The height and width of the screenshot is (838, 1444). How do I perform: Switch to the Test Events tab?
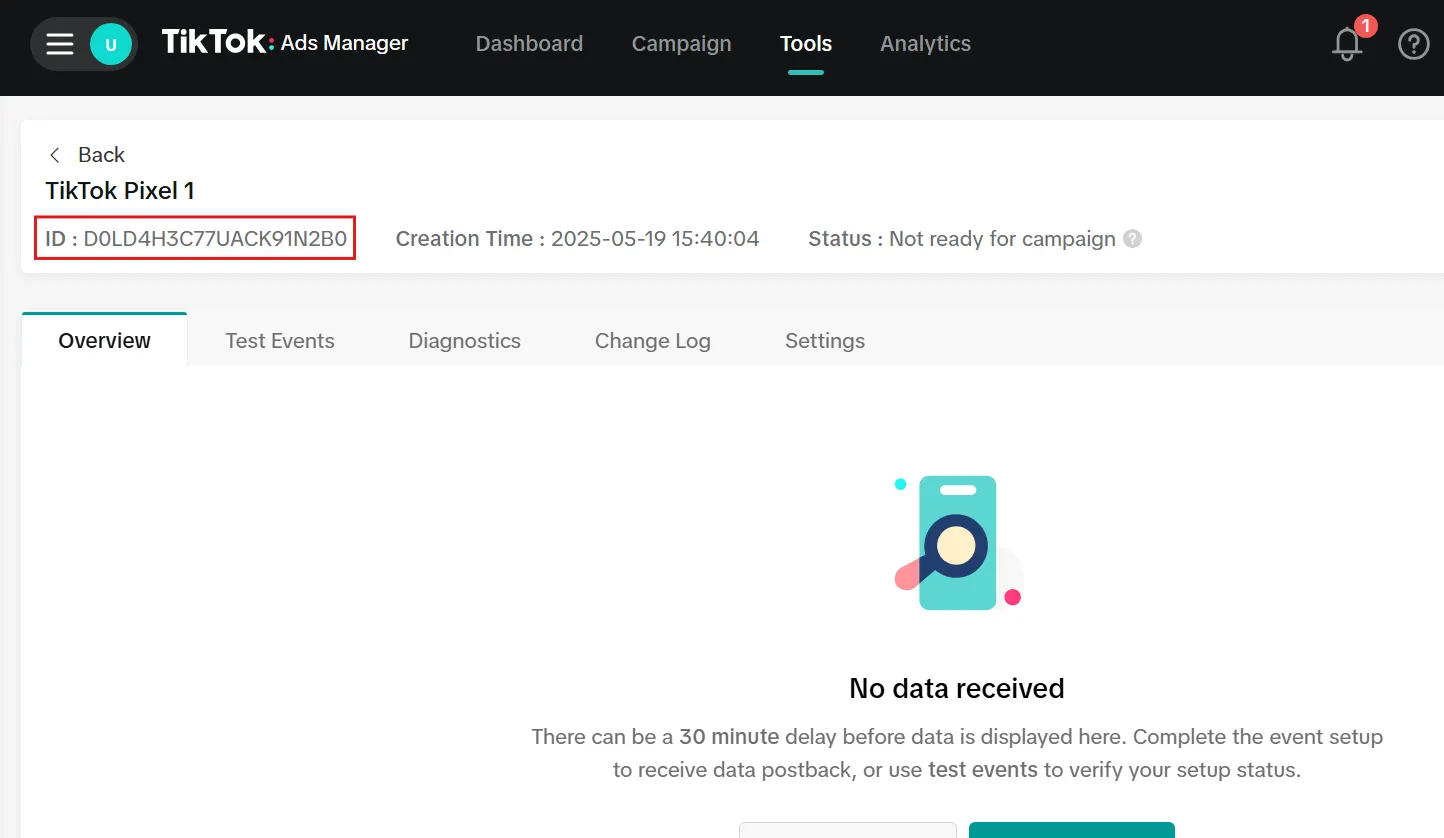click(x=280, y=340)
